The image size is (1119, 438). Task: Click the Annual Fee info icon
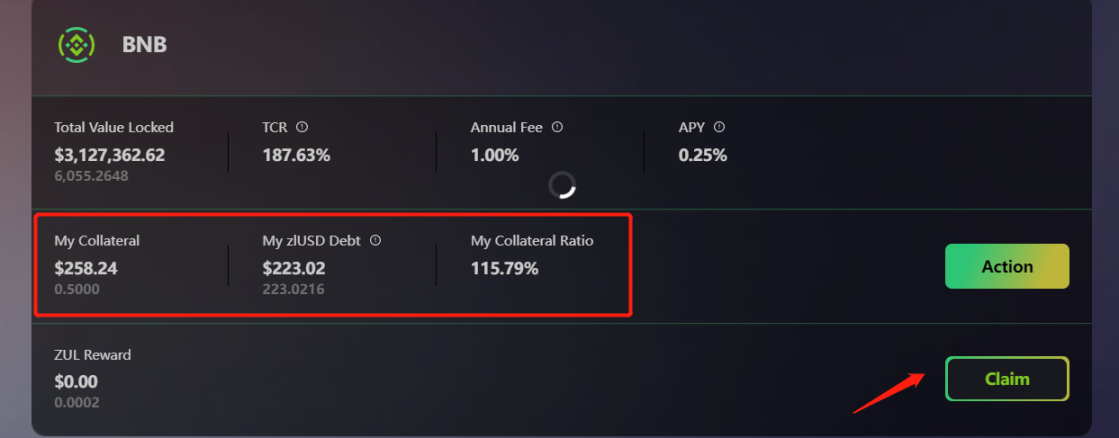[x=558, y=127]
